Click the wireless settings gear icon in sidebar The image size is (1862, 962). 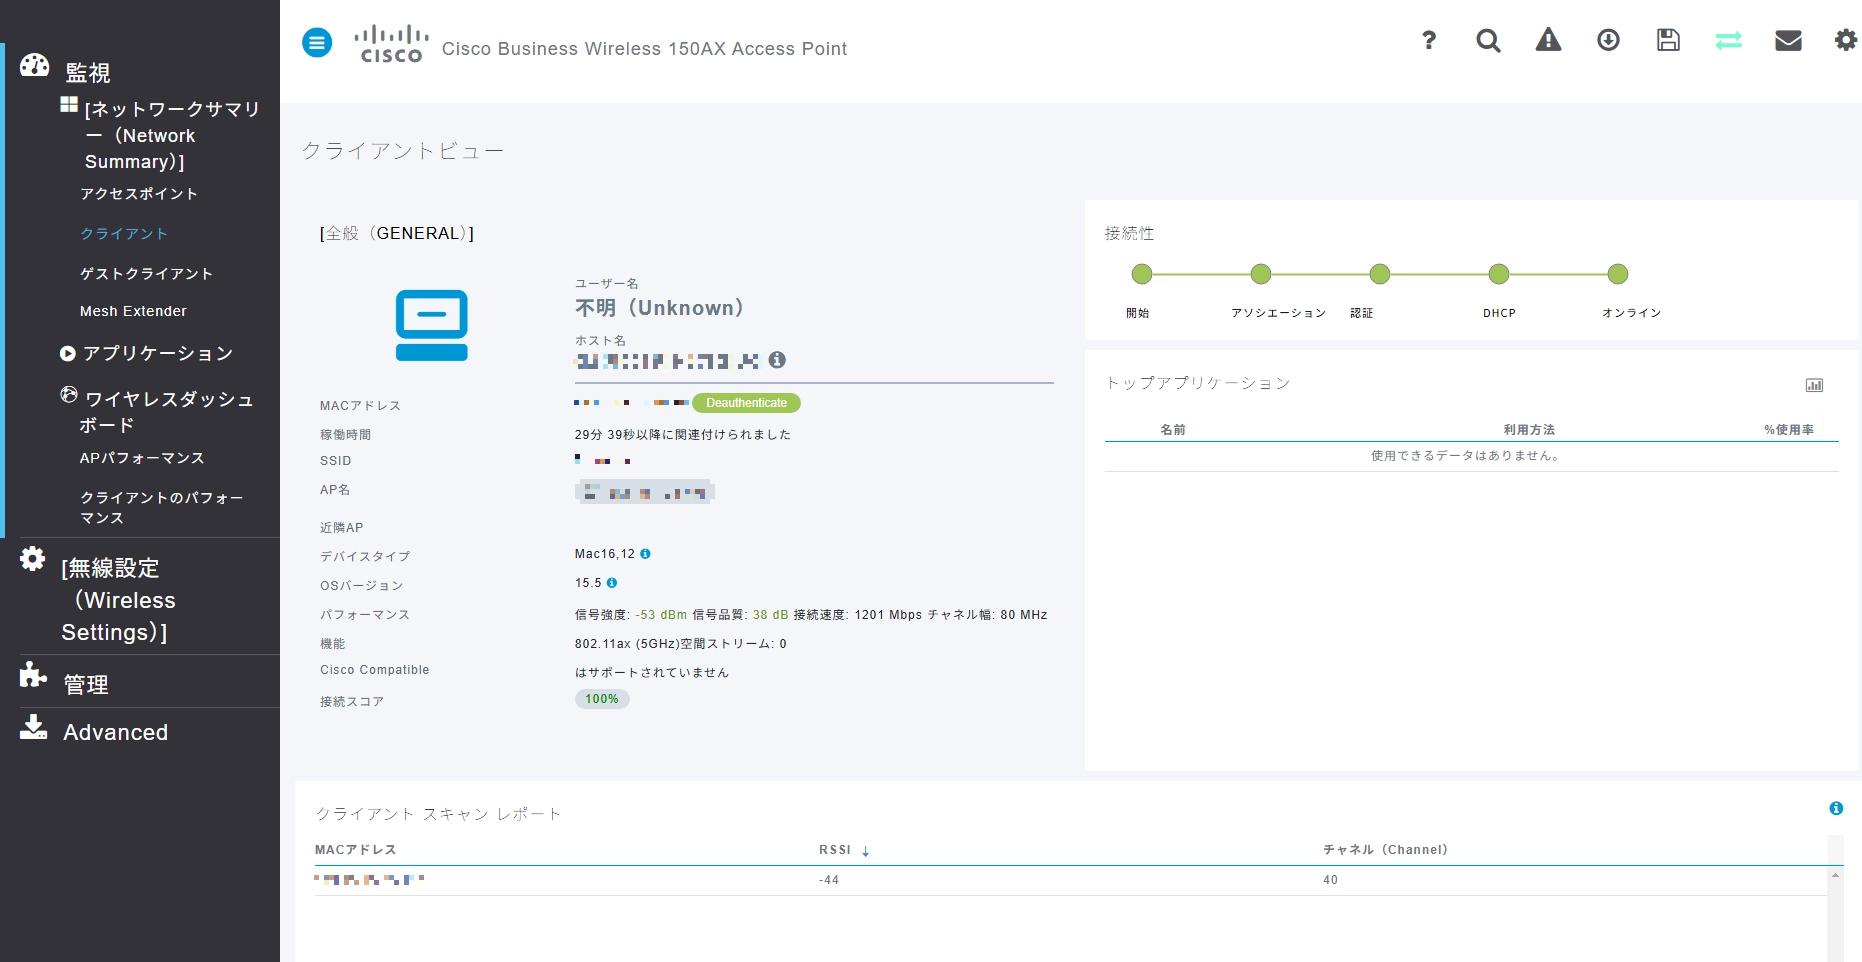33,559
